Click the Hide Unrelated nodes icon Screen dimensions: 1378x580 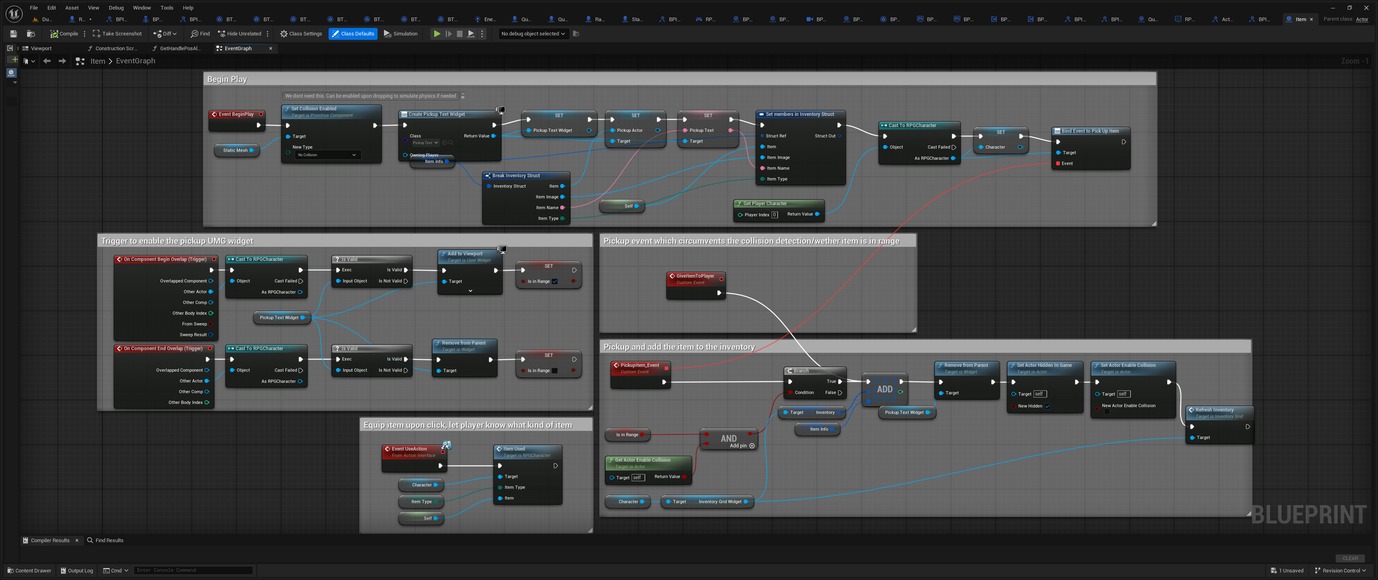[222, 34]
